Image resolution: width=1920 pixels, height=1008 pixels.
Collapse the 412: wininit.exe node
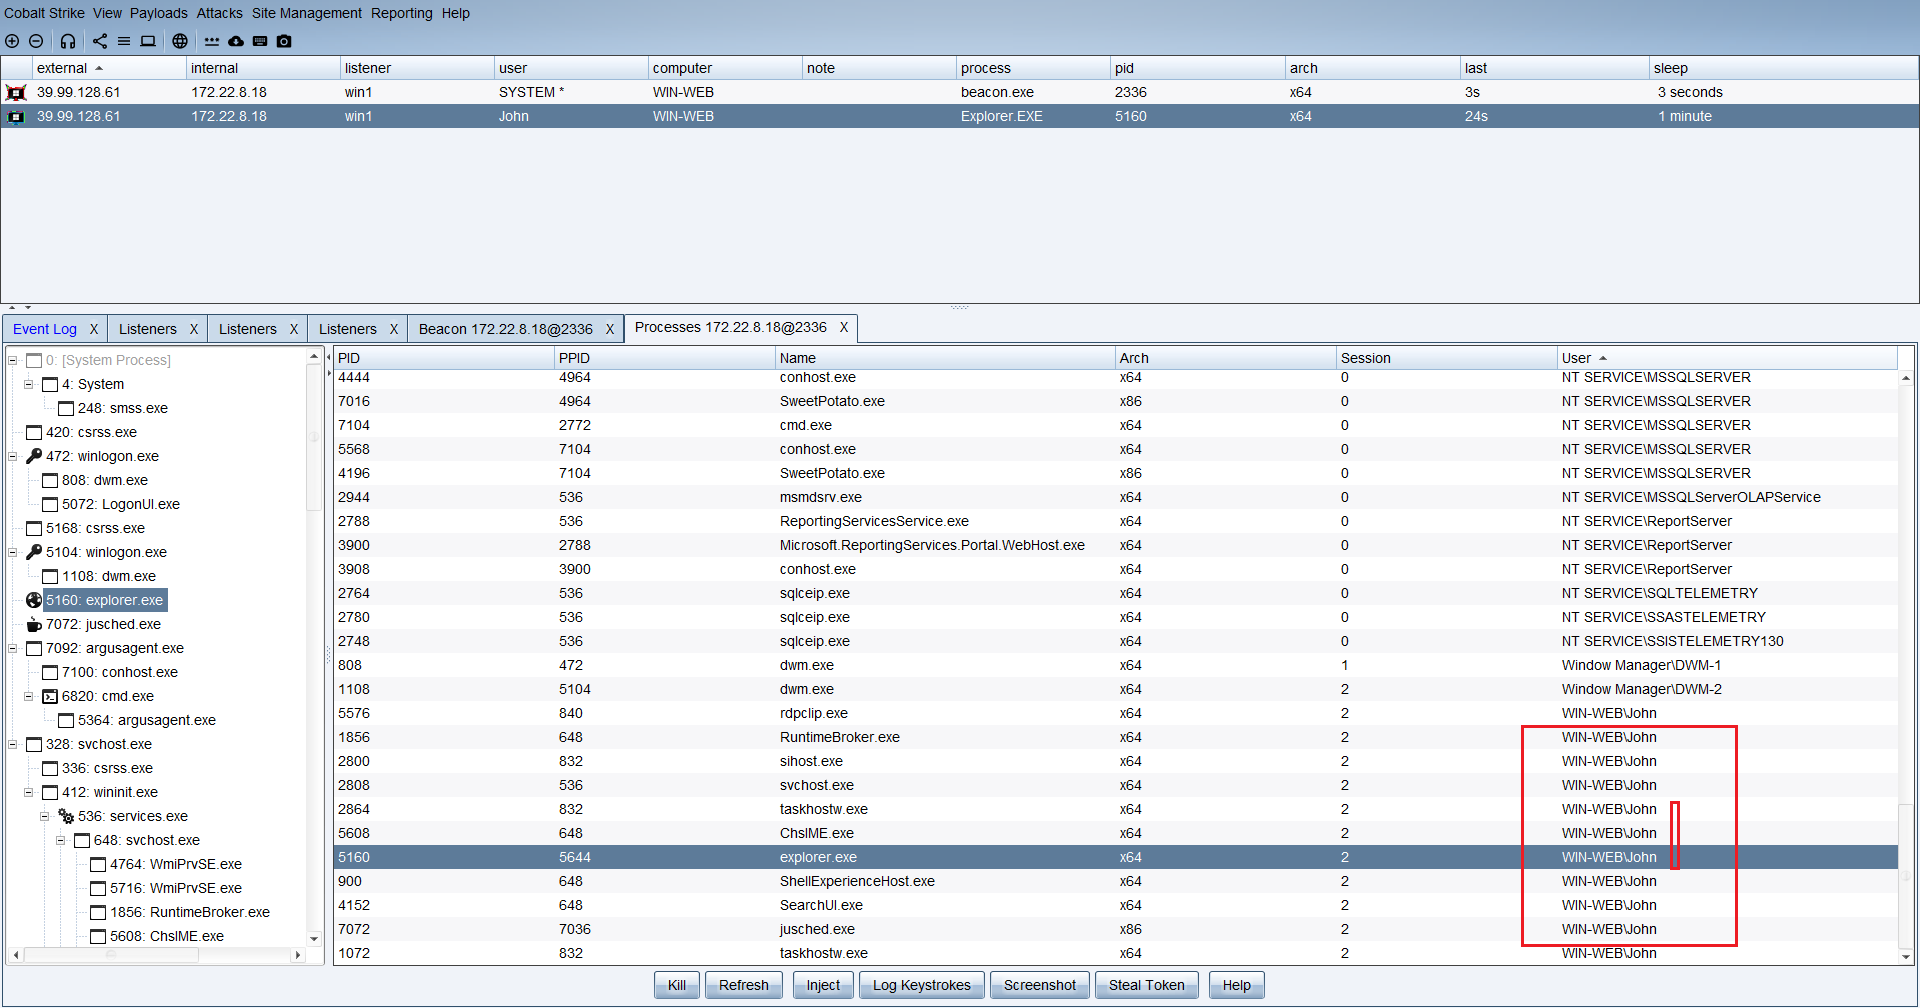click(29, 792)
